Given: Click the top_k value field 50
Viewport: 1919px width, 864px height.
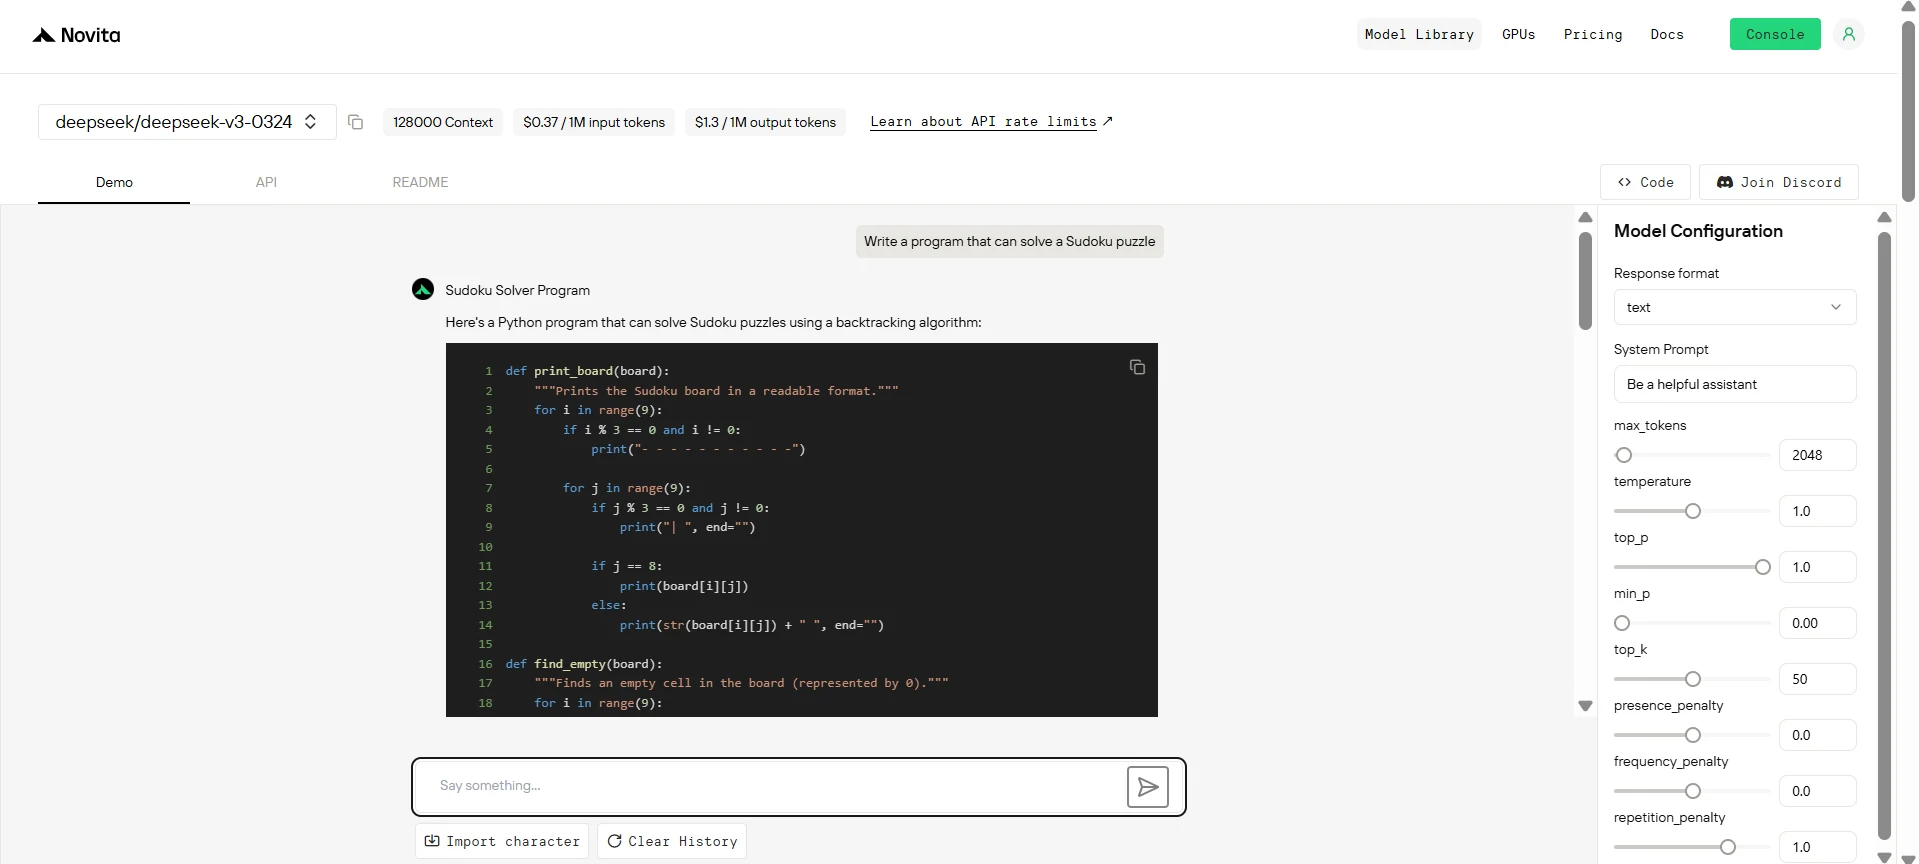Looking at the screenshot, I should [1818, 679].
